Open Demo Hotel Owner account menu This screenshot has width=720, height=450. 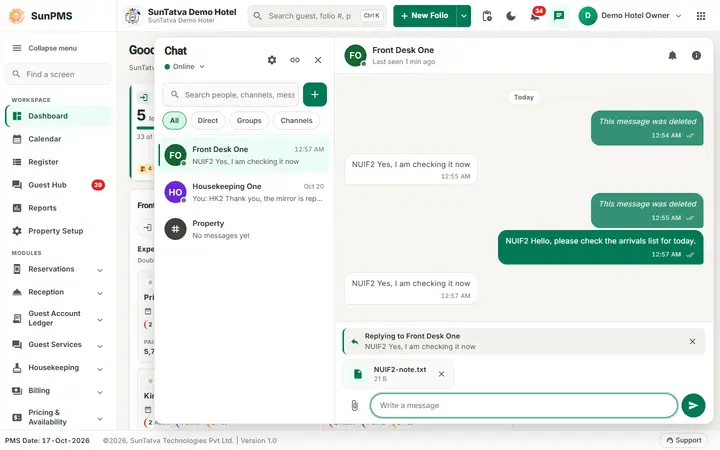click(x=630, y=16)
